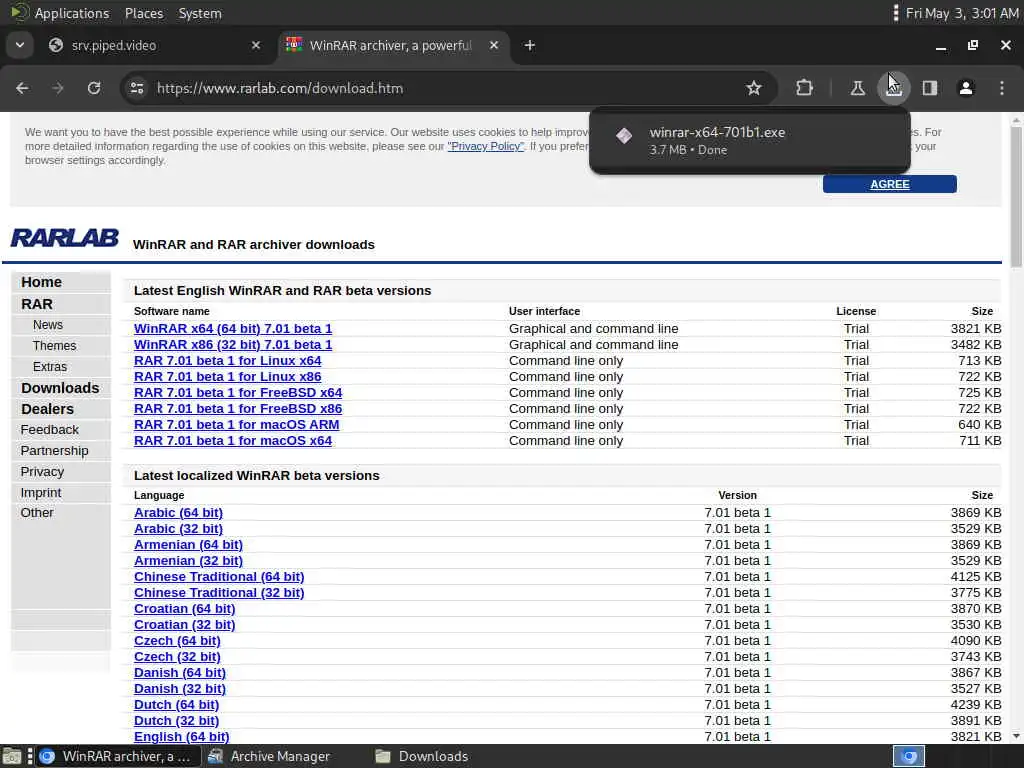1024x768 pixels.
Task: Open RAR section in sidebar
Action: click(x=37, y=304)
